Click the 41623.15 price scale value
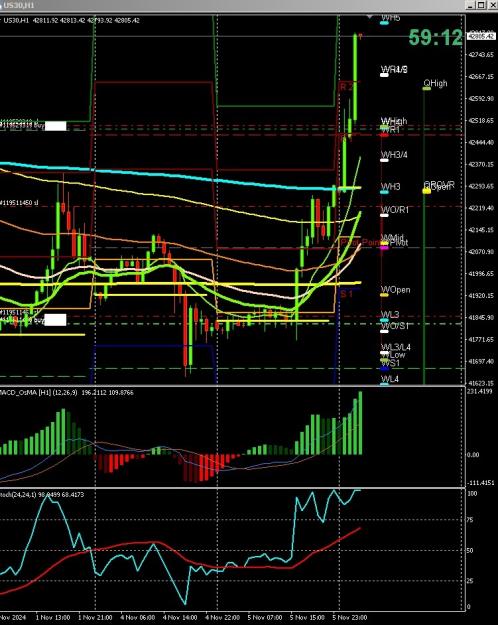 tap(481, 383)
